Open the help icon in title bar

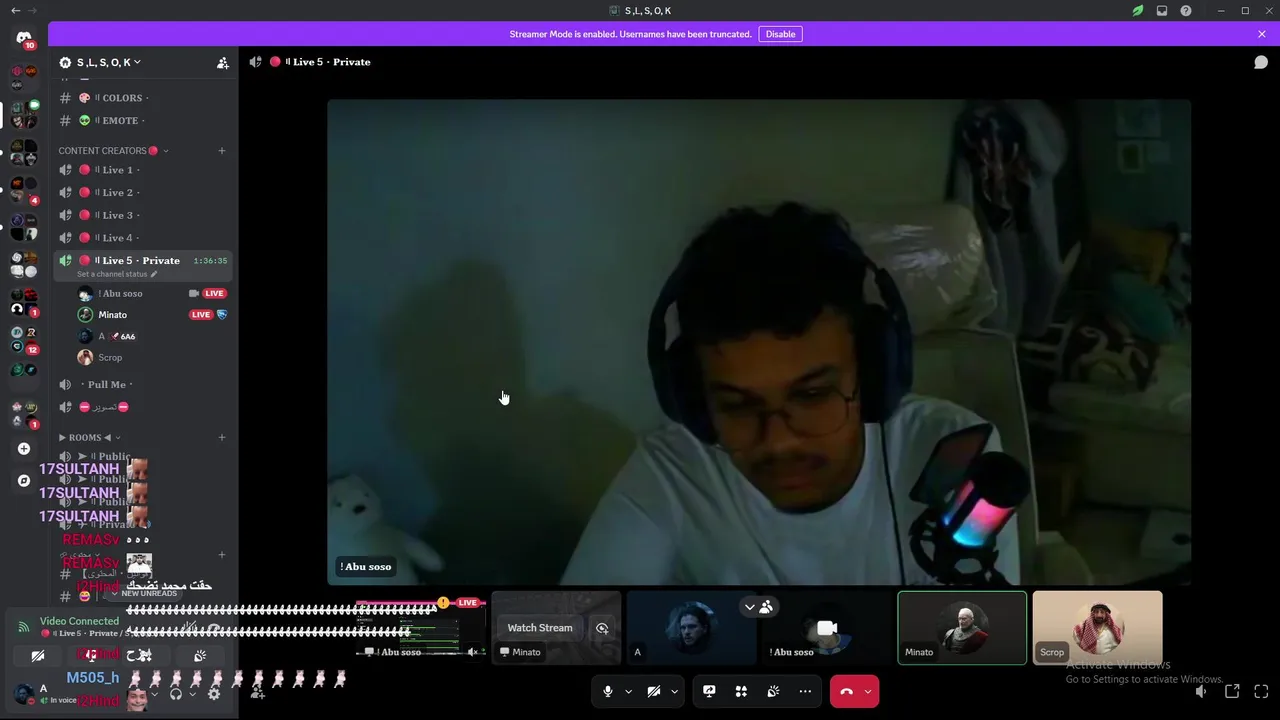coord(1186,11)
